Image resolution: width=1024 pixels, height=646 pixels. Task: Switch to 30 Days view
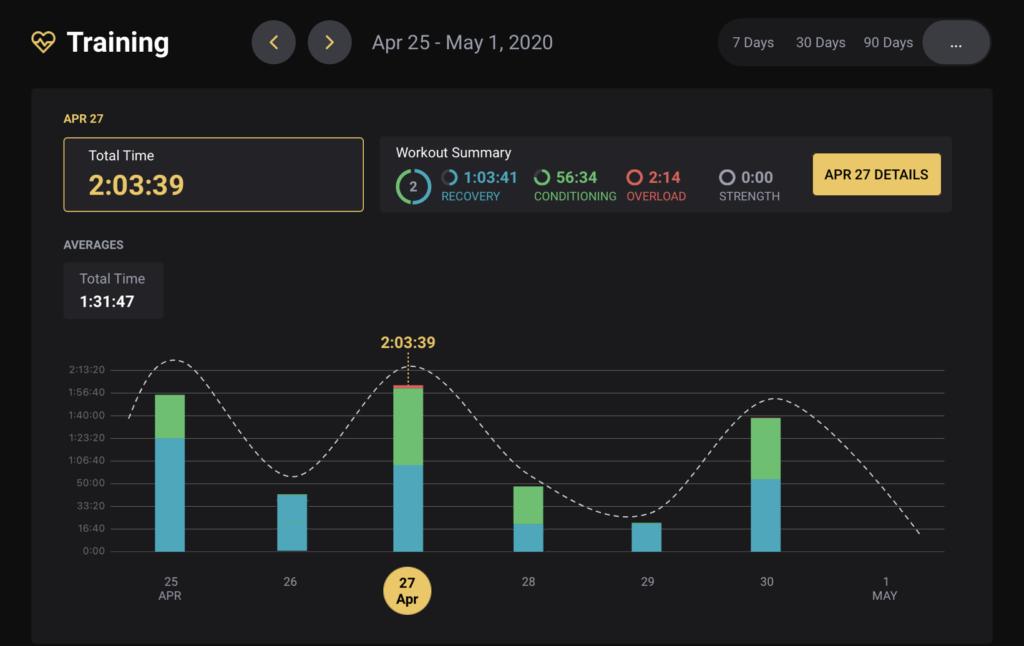pos(820,43)
